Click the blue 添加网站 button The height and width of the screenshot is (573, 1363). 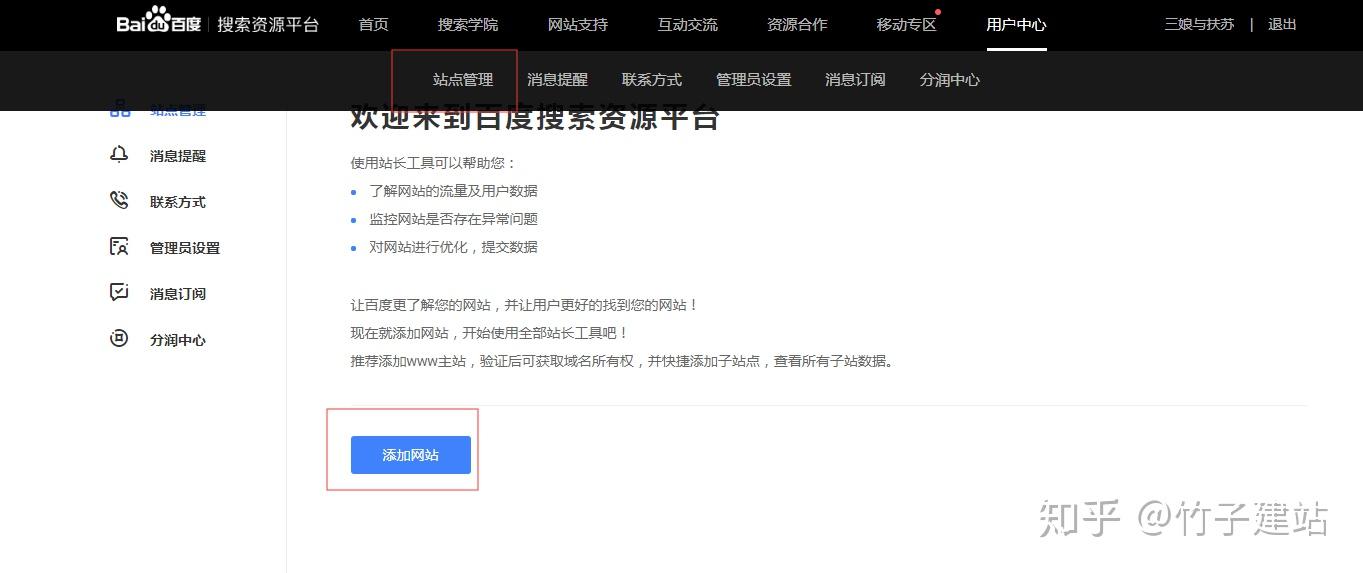411,455
